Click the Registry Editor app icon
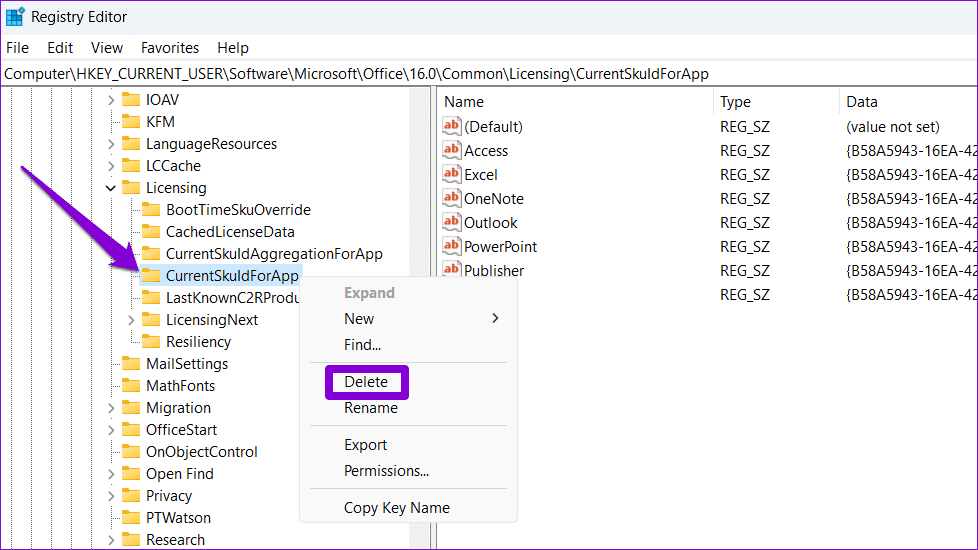The height and width of the screenshot is (550, 978). [15, 16]
